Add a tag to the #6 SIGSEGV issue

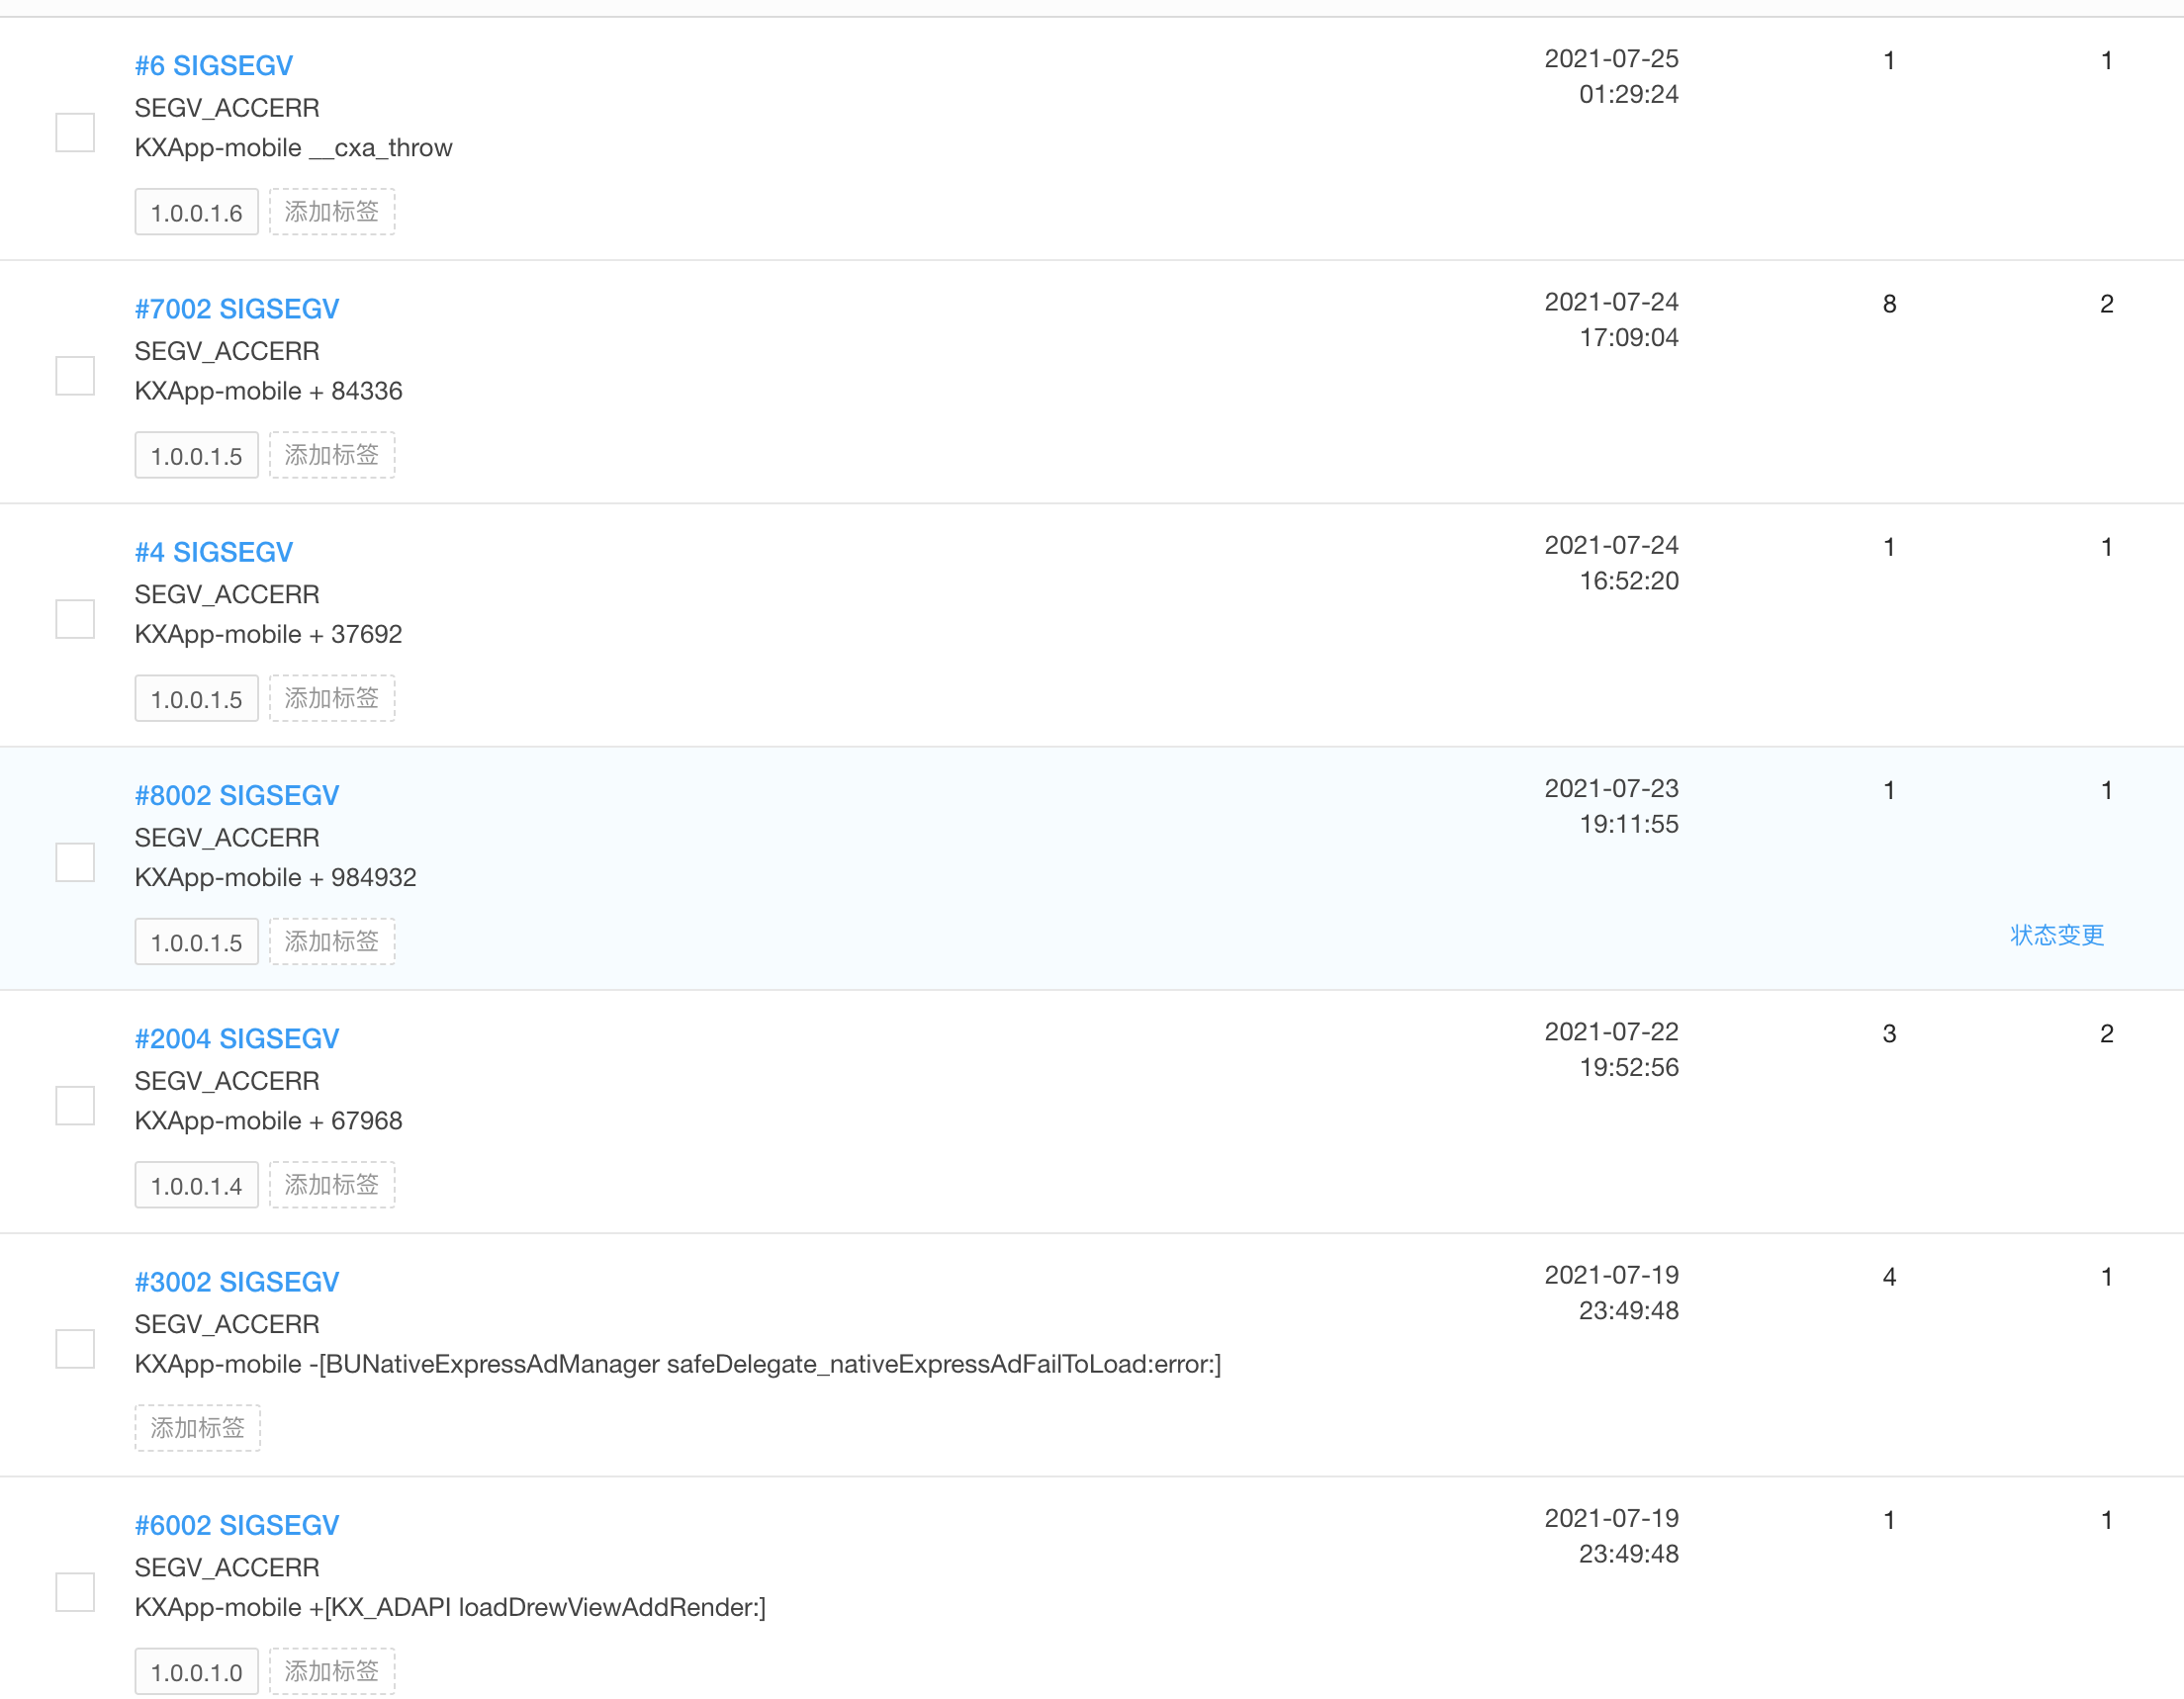pos(332,212)
